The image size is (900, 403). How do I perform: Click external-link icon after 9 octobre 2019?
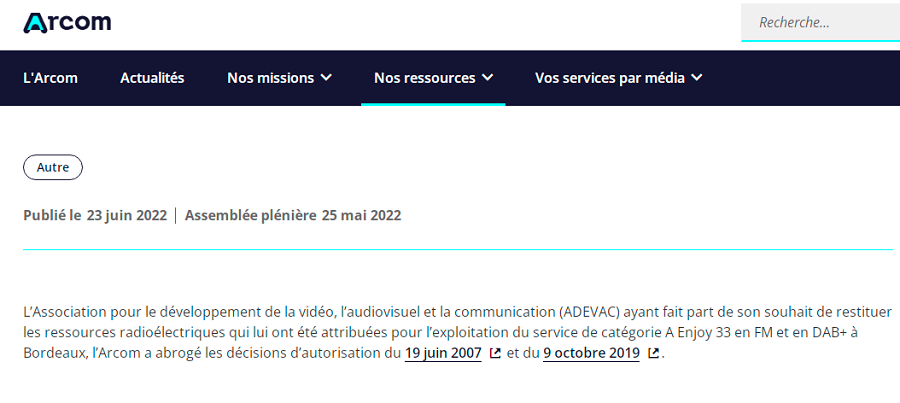pos(653,354)
